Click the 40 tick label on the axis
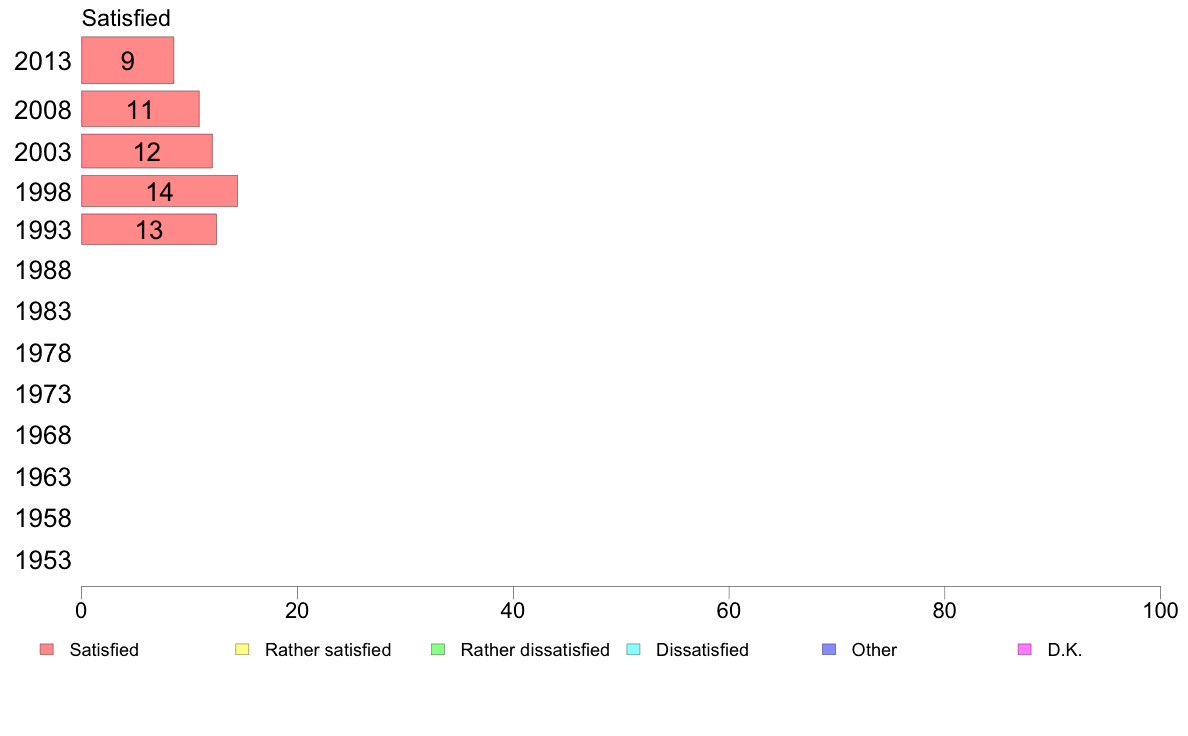Image resolution: width=1188 pixels, height=736 pixels. (513, 611)
